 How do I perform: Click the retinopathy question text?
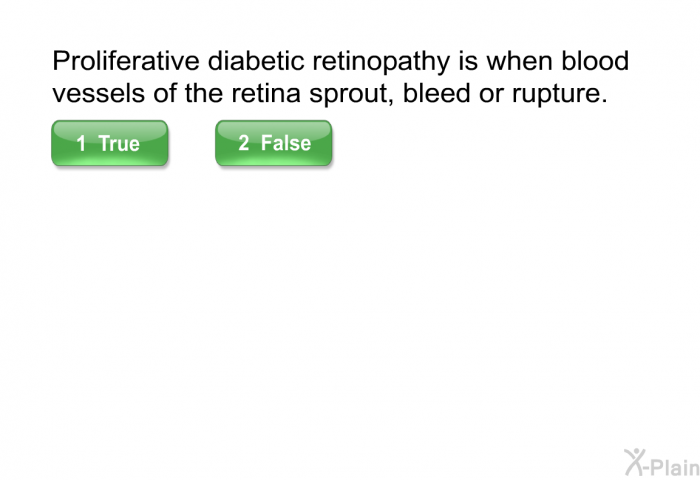click(x=340, y=79)
